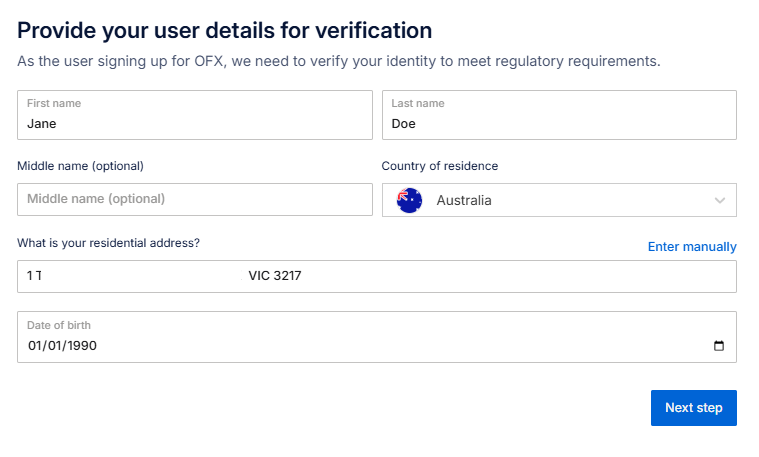Click the First name floating label
This screenshot has width=759, height=457.
(x=54, y=103)
